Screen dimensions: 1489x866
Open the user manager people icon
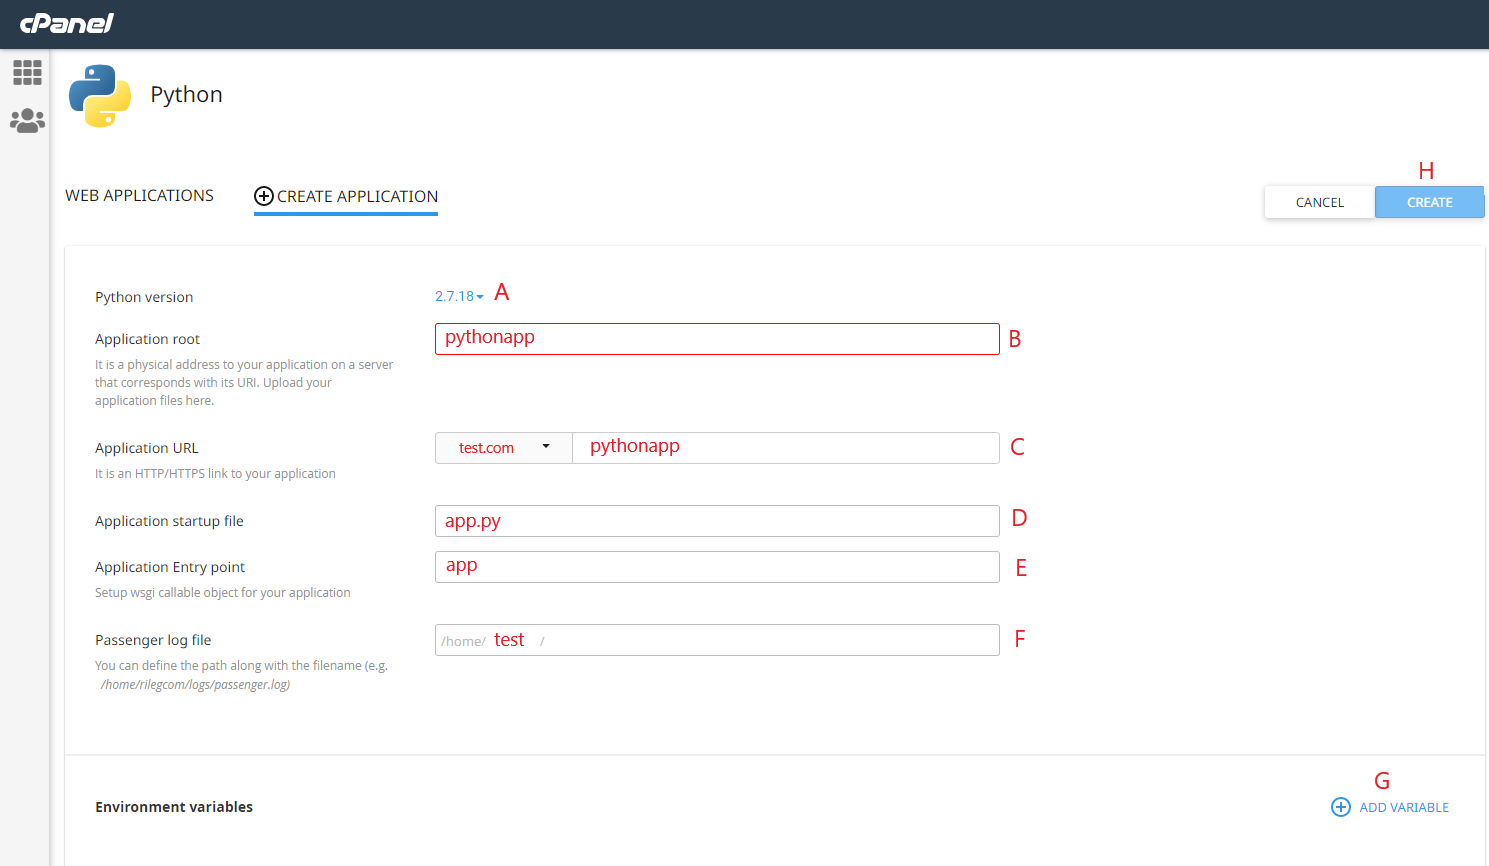coord(27,121)
